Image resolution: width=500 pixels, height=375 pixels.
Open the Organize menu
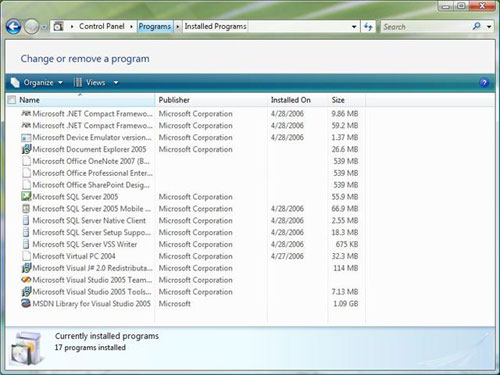(x=37, y=83)
